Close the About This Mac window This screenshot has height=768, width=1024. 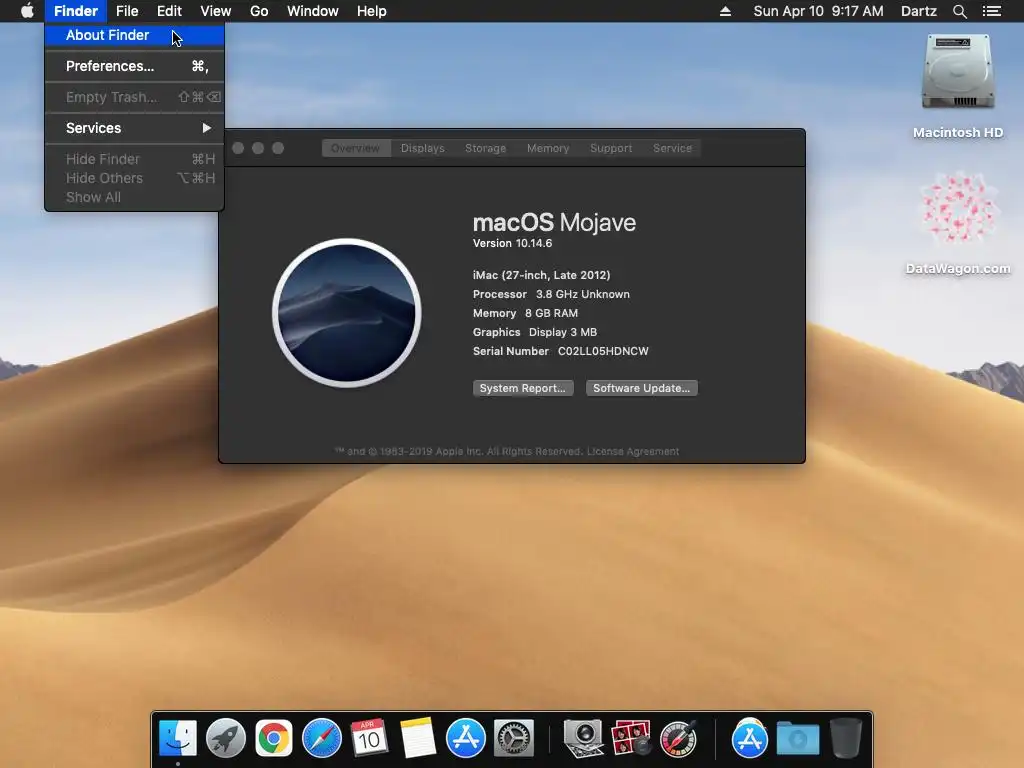tap(238, 148)
